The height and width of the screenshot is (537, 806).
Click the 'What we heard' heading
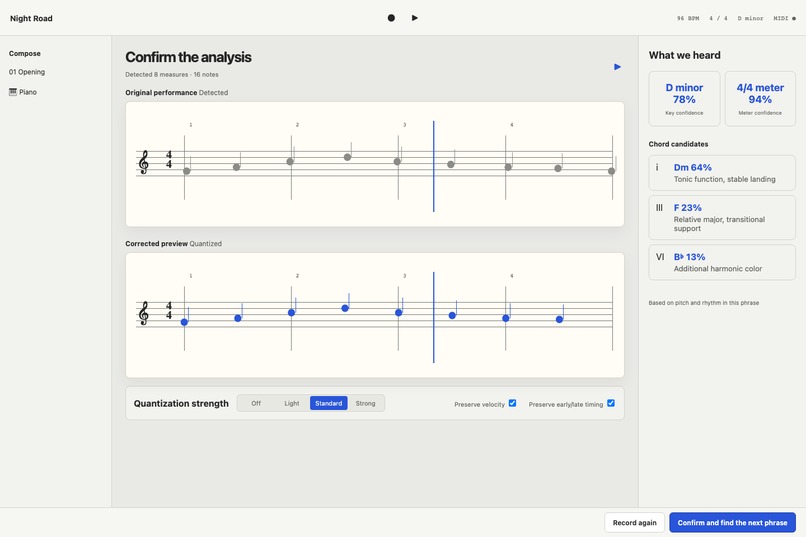tap(684, 55)
